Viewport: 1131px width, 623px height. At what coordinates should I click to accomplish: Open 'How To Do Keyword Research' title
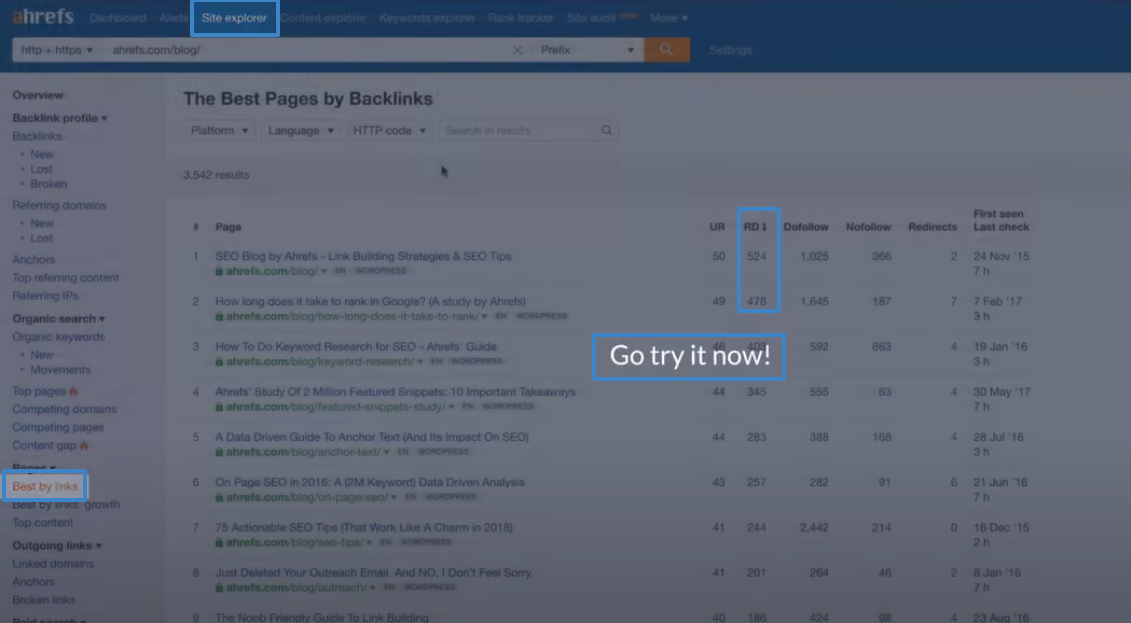click(356, 347)
